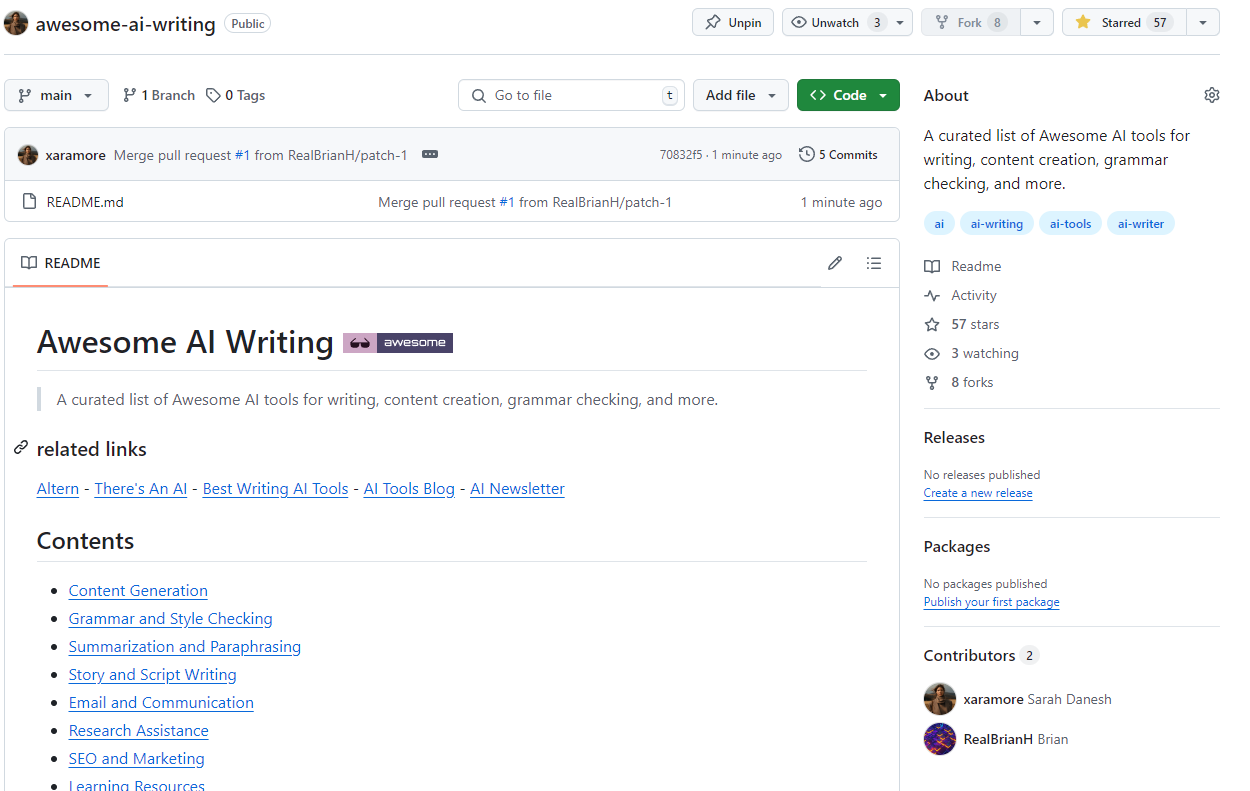This screenshot has width=1250, height=791.
Task: Click the README.md file icon
Action: coord(29,202)
